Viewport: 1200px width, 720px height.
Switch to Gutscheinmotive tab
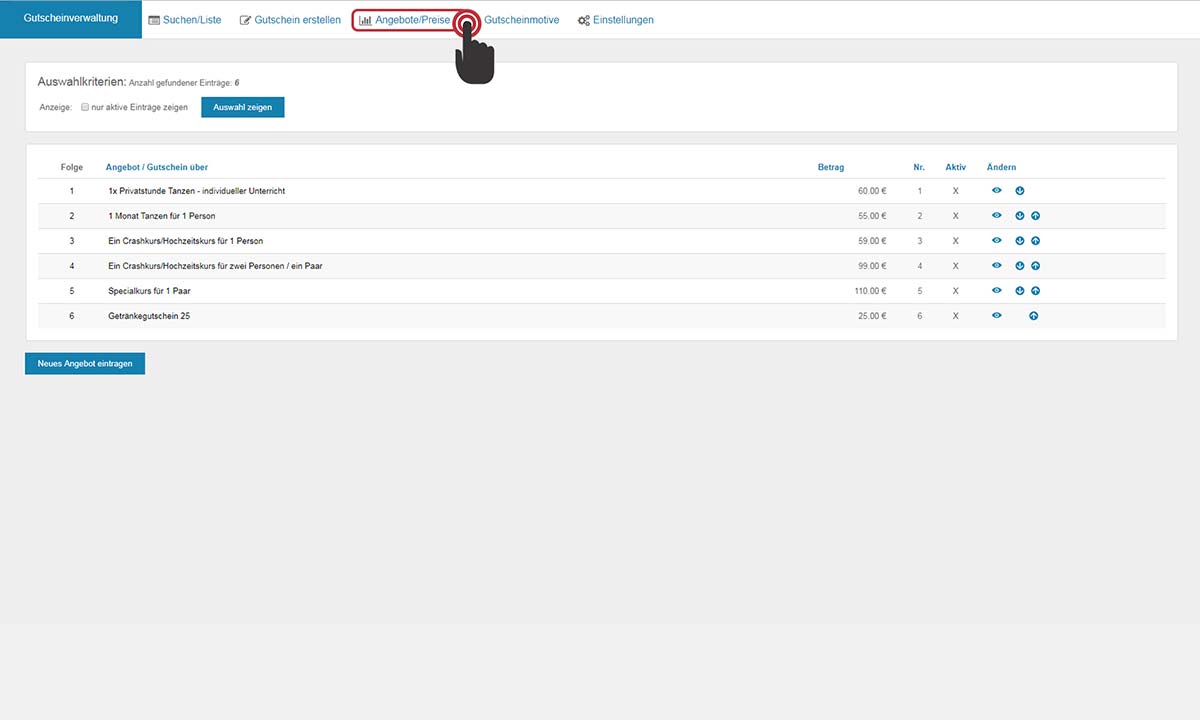point(521,20)
